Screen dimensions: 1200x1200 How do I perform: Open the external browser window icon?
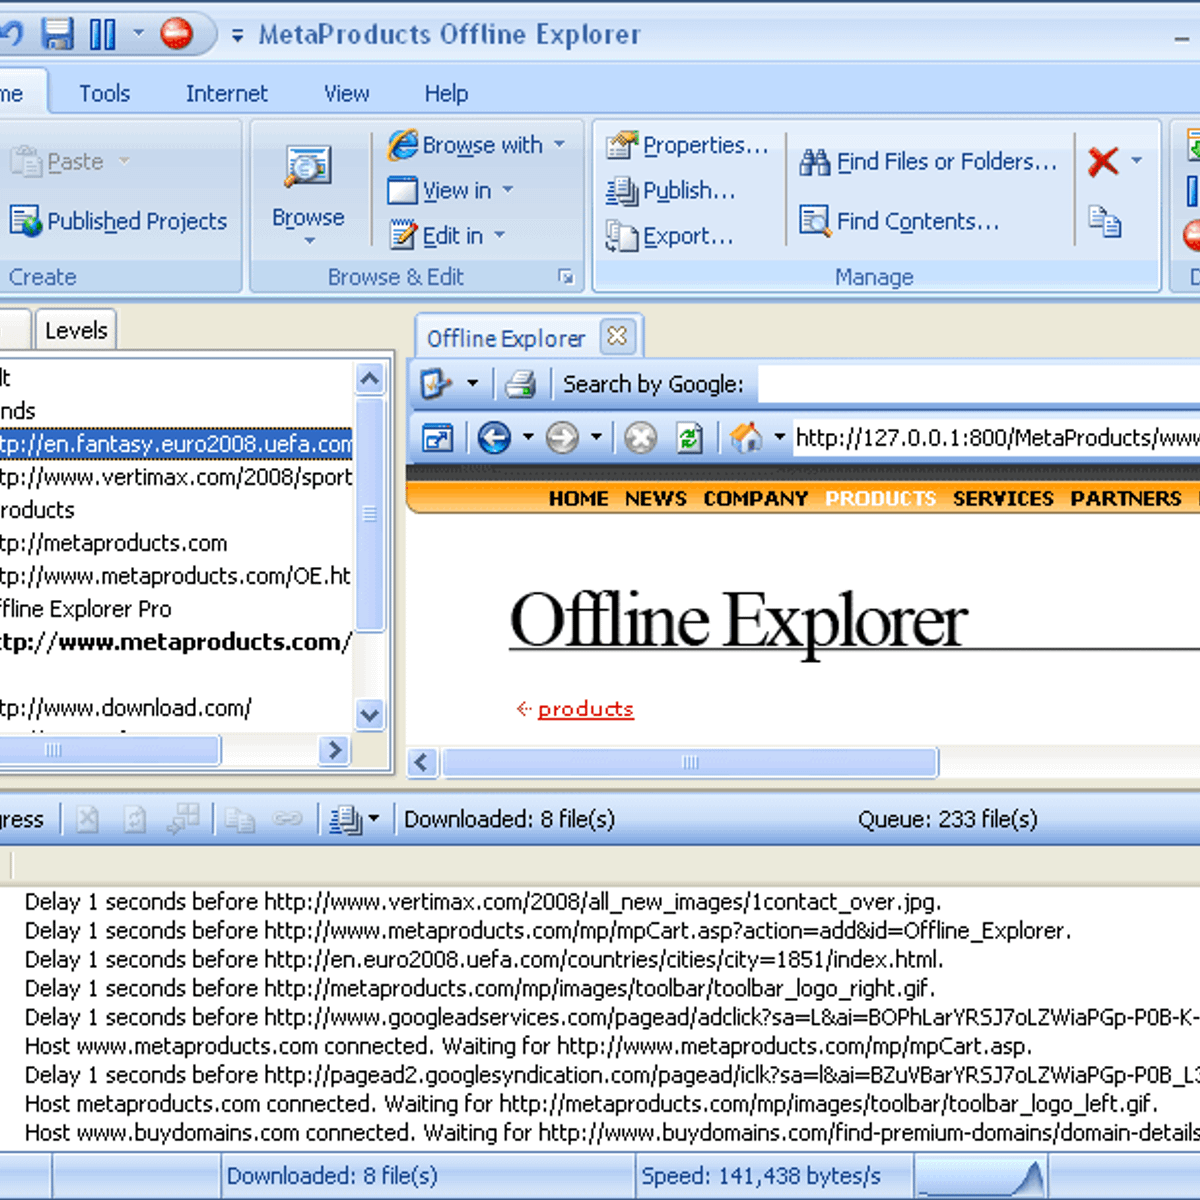click(437, 437)
